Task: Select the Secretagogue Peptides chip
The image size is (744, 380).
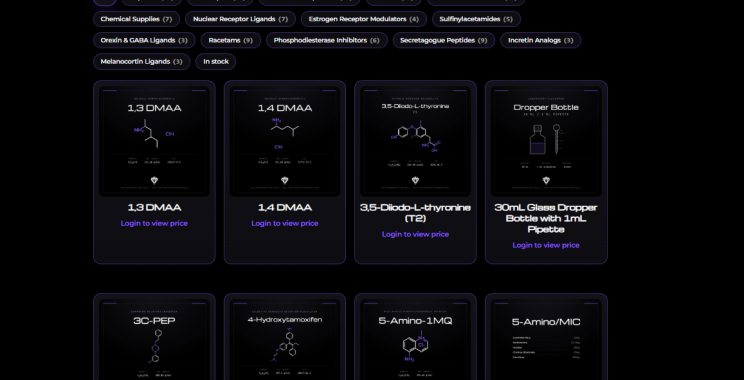Action: click(444, 40)
